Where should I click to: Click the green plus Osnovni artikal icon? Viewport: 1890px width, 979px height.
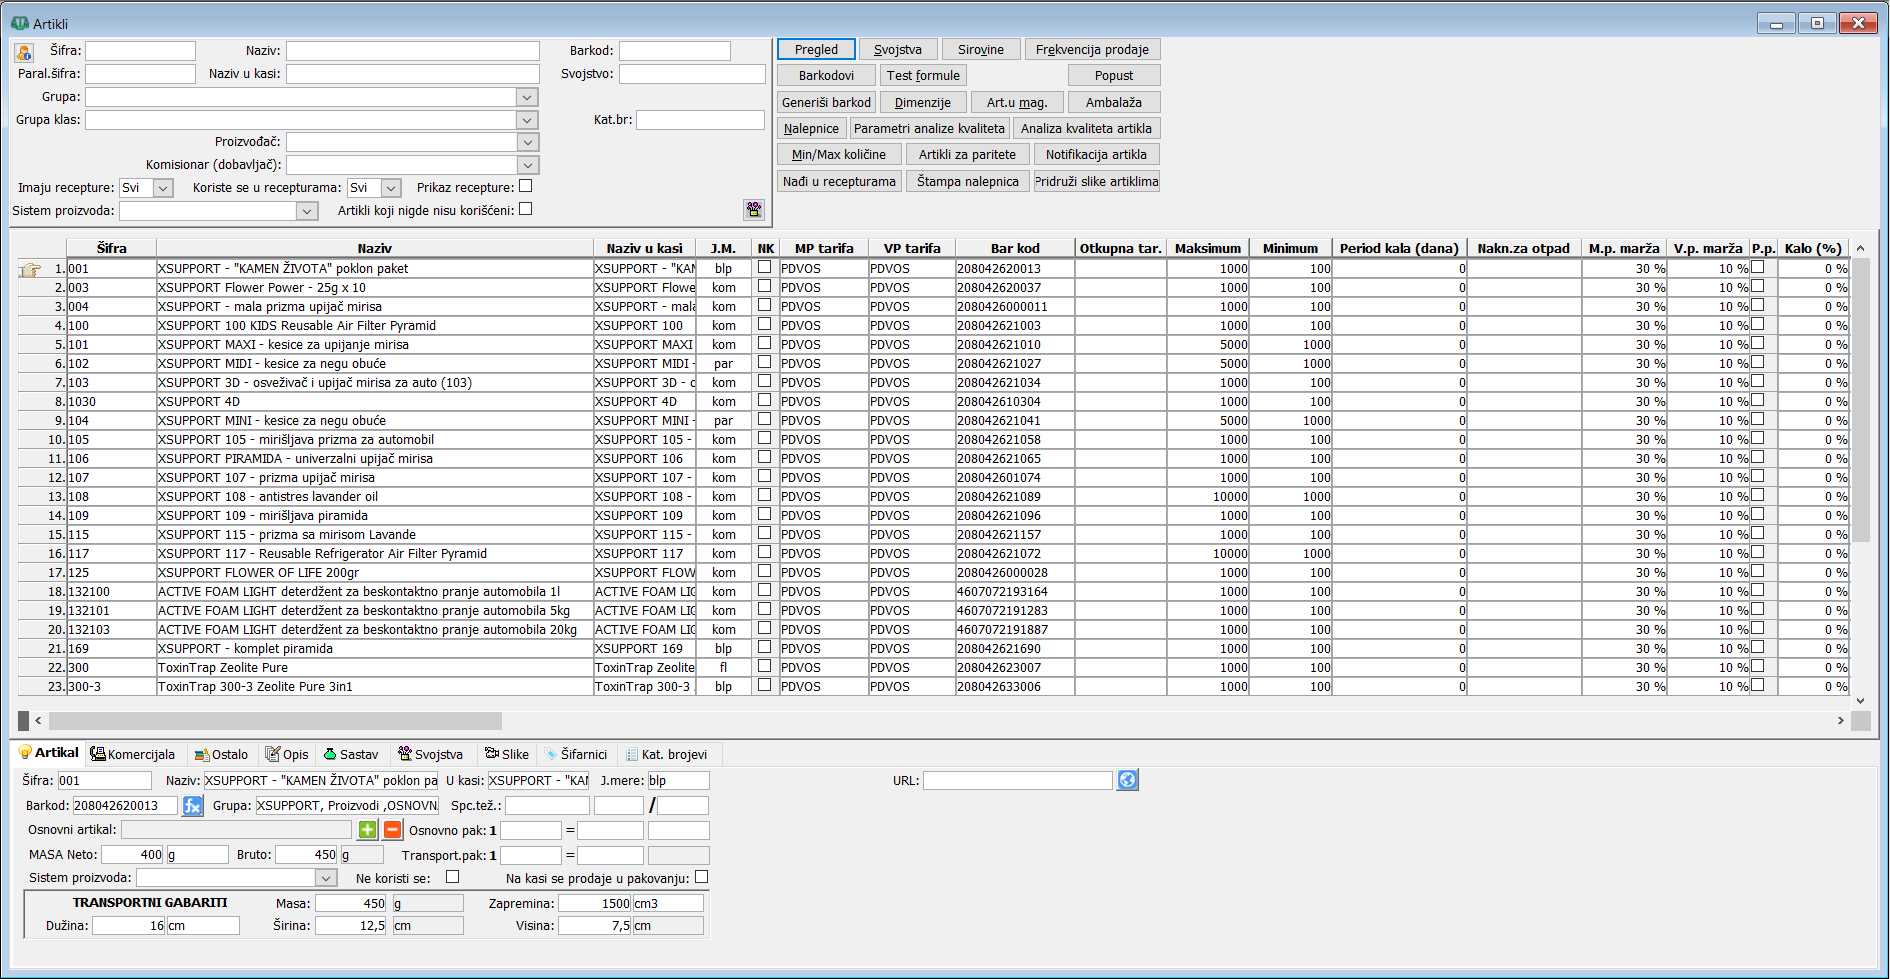[368, 830]
